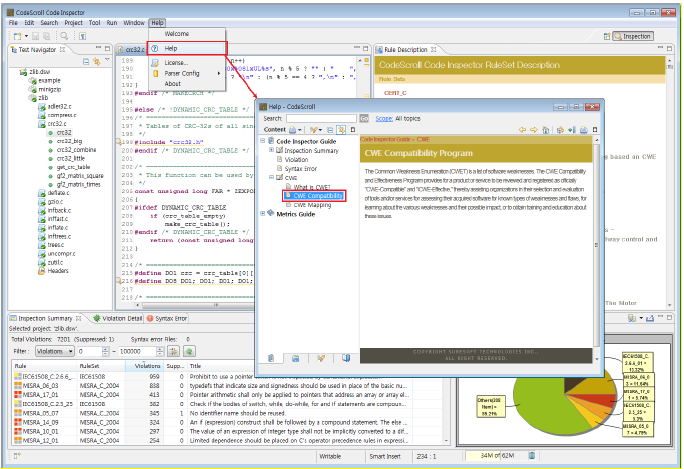Click the heap memory status bar 34M of 62M
Viewport: 684px width, 469px height.
pos(496,455)
